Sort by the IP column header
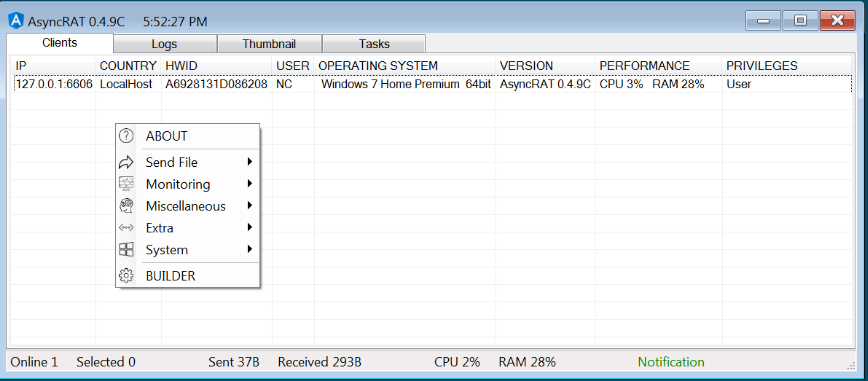Viewport: 868px width, 381px height. [x=53, y=65]
